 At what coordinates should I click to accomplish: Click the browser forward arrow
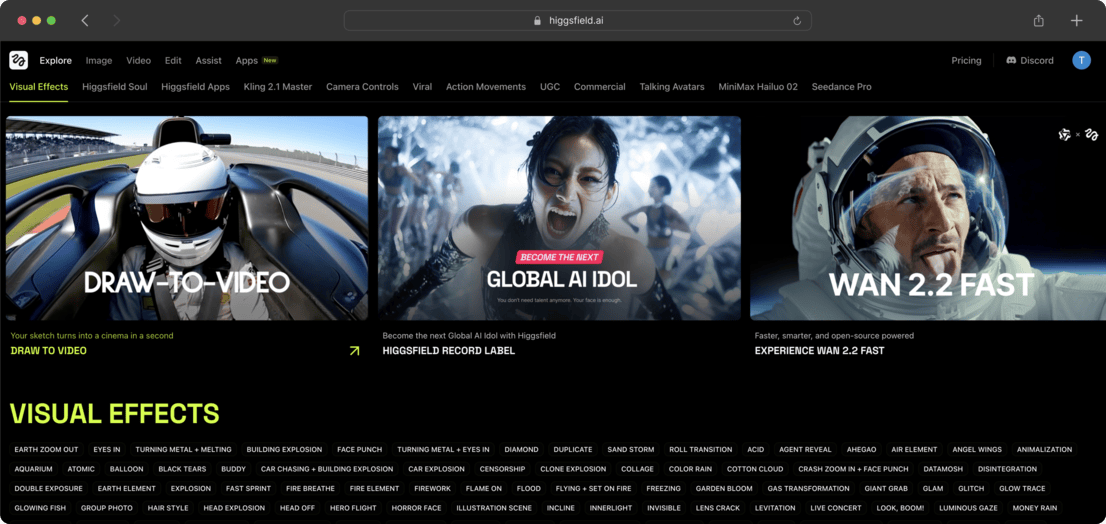point(116,20)
